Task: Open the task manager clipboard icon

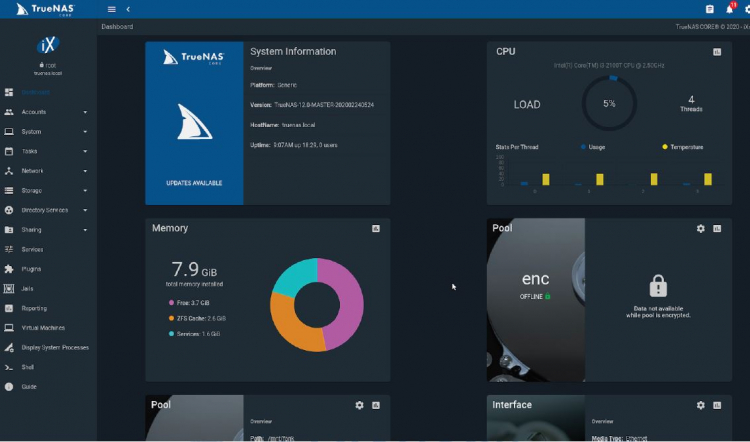Action: click(x=710, y=9)
